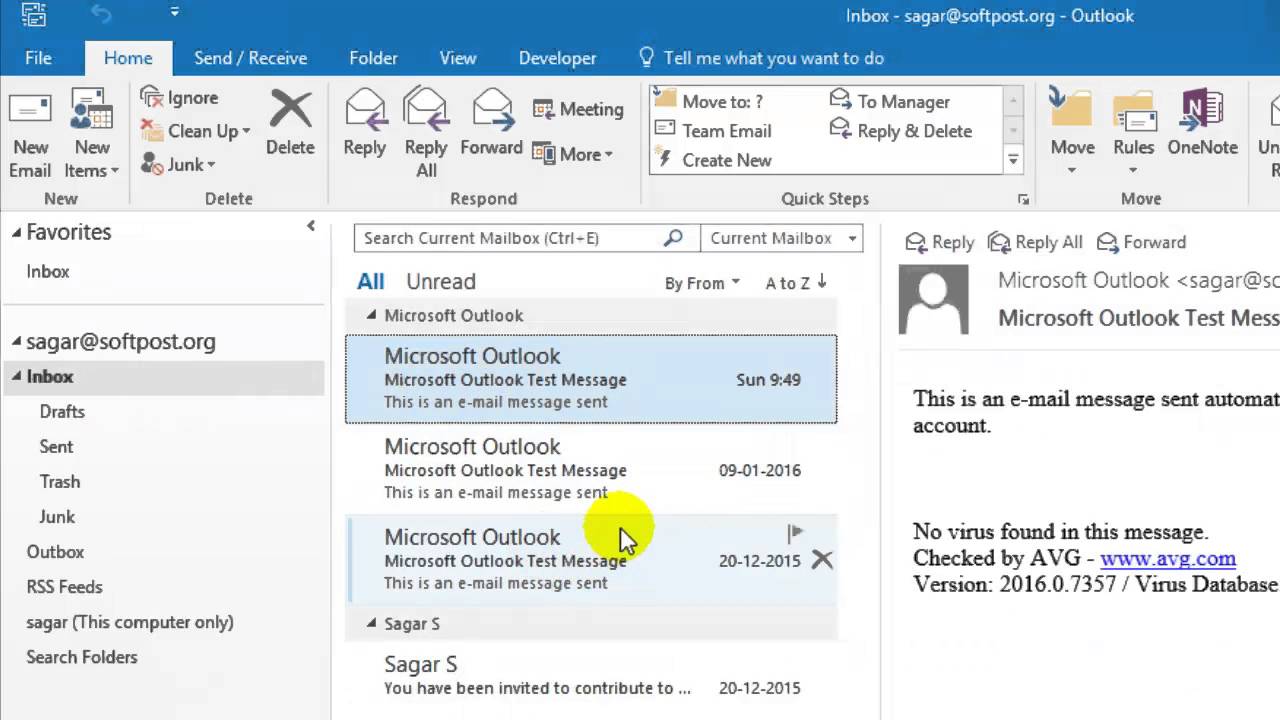Open Search Folders
1280x720 pixels.
(x=82, y=657)
